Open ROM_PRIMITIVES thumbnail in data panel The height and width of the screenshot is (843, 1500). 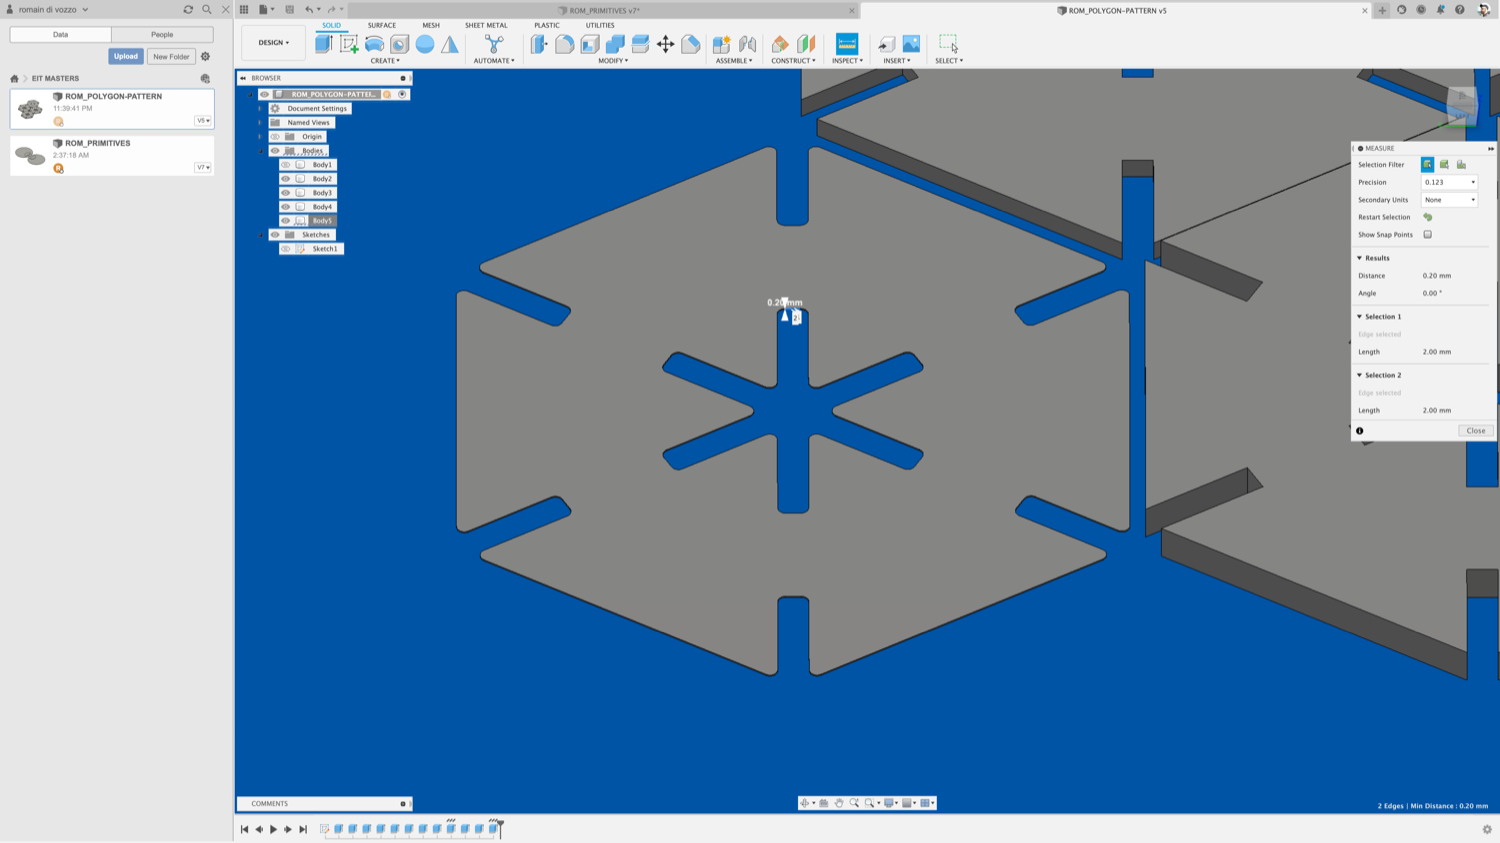coord(30,155)
